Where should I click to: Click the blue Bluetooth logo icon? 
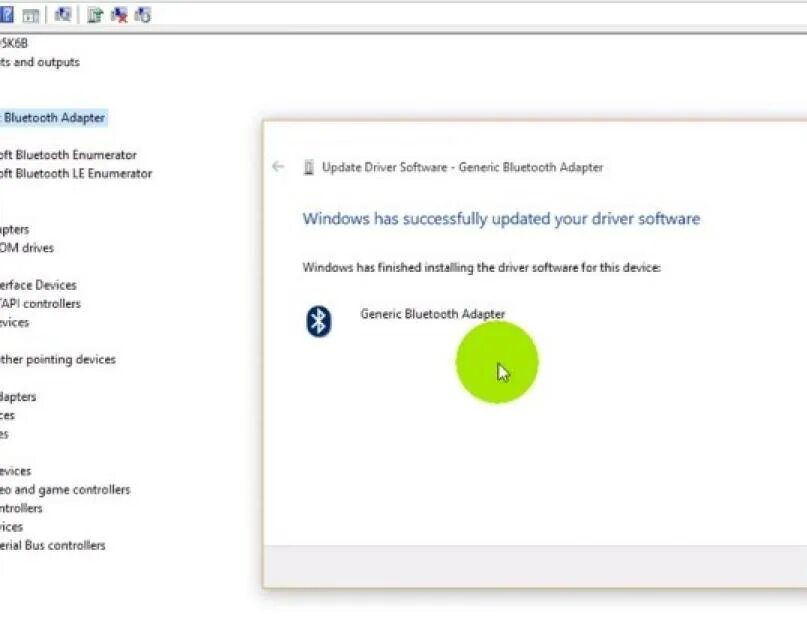tap(319, 321)
